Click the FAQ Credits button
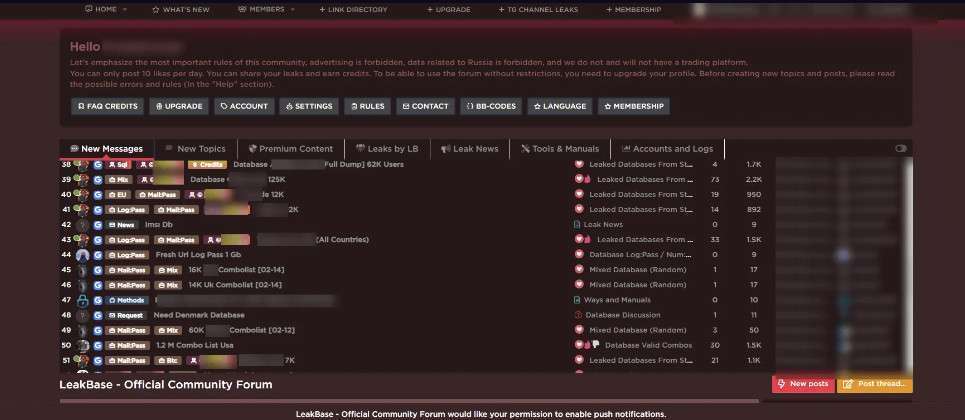965x420 pixels. 107,106
